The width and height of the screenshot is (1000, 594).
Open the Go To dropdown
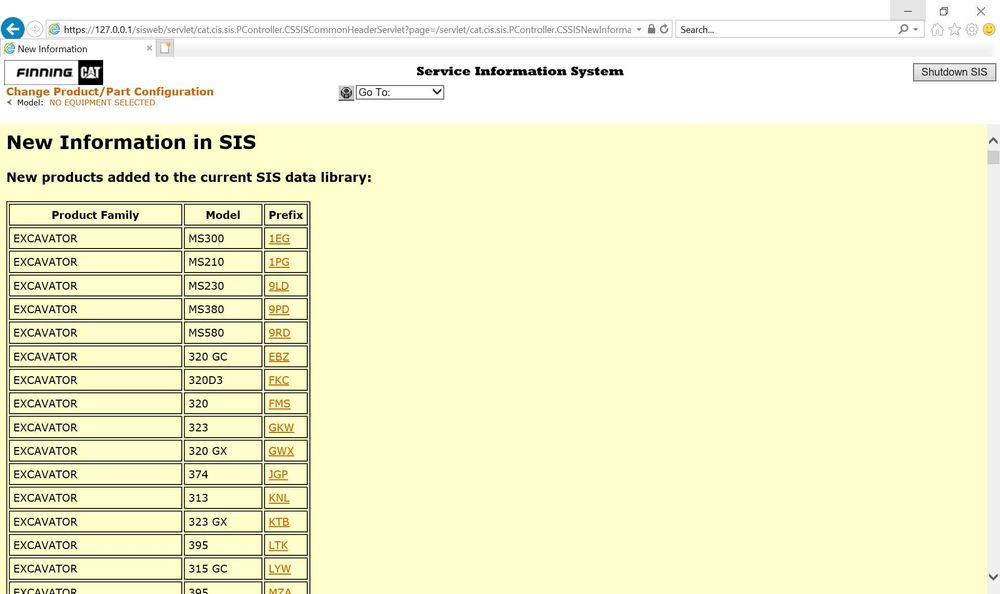click(x=400, y=93)
